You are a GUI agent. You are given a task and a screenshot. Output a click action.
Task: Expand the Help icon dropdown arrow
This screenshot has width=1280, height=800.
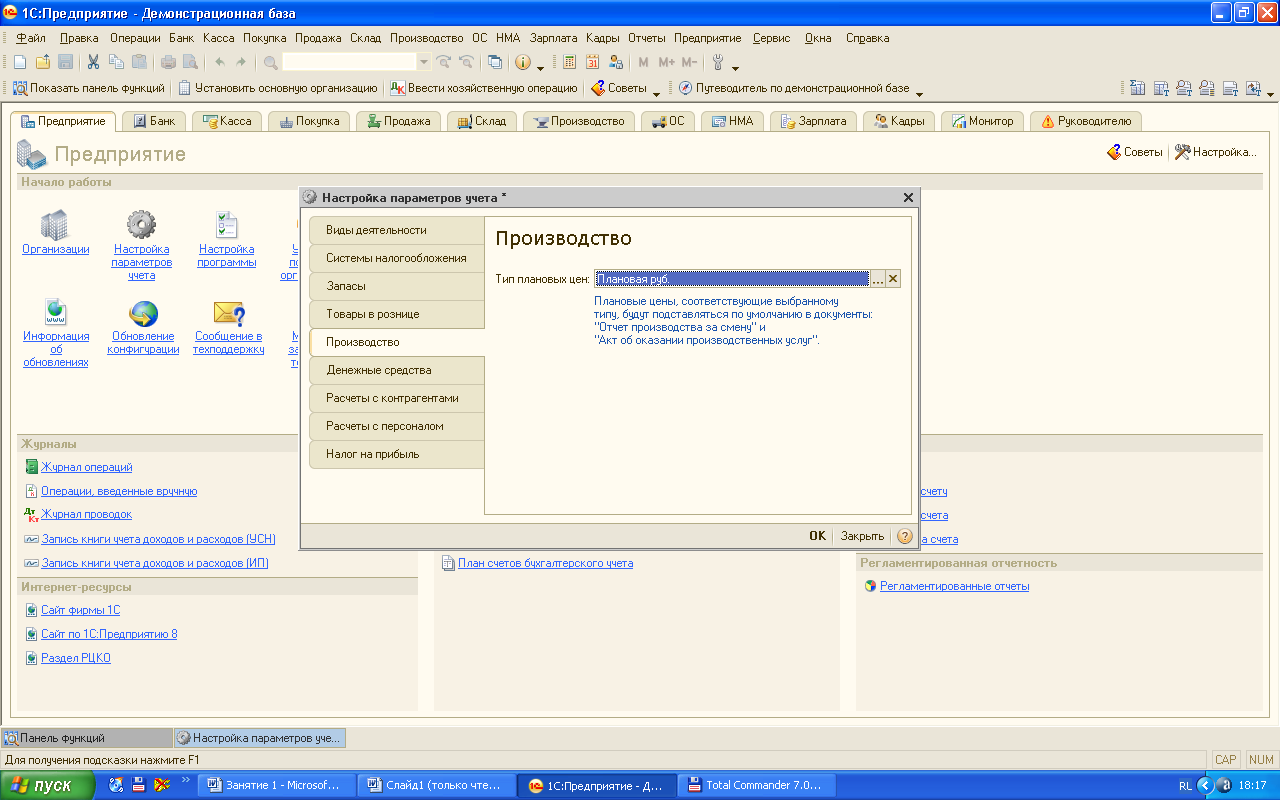[541, 66]
